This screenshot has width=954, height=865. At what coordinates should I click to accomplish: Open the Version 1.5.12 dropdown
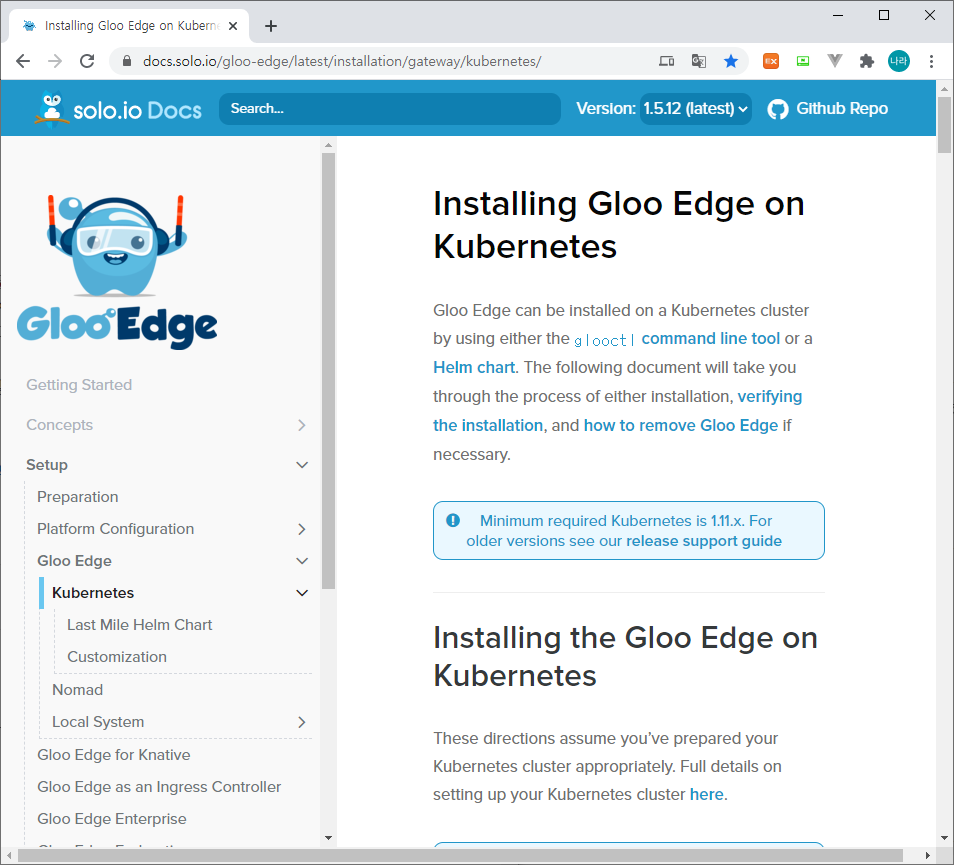(695, 108)
